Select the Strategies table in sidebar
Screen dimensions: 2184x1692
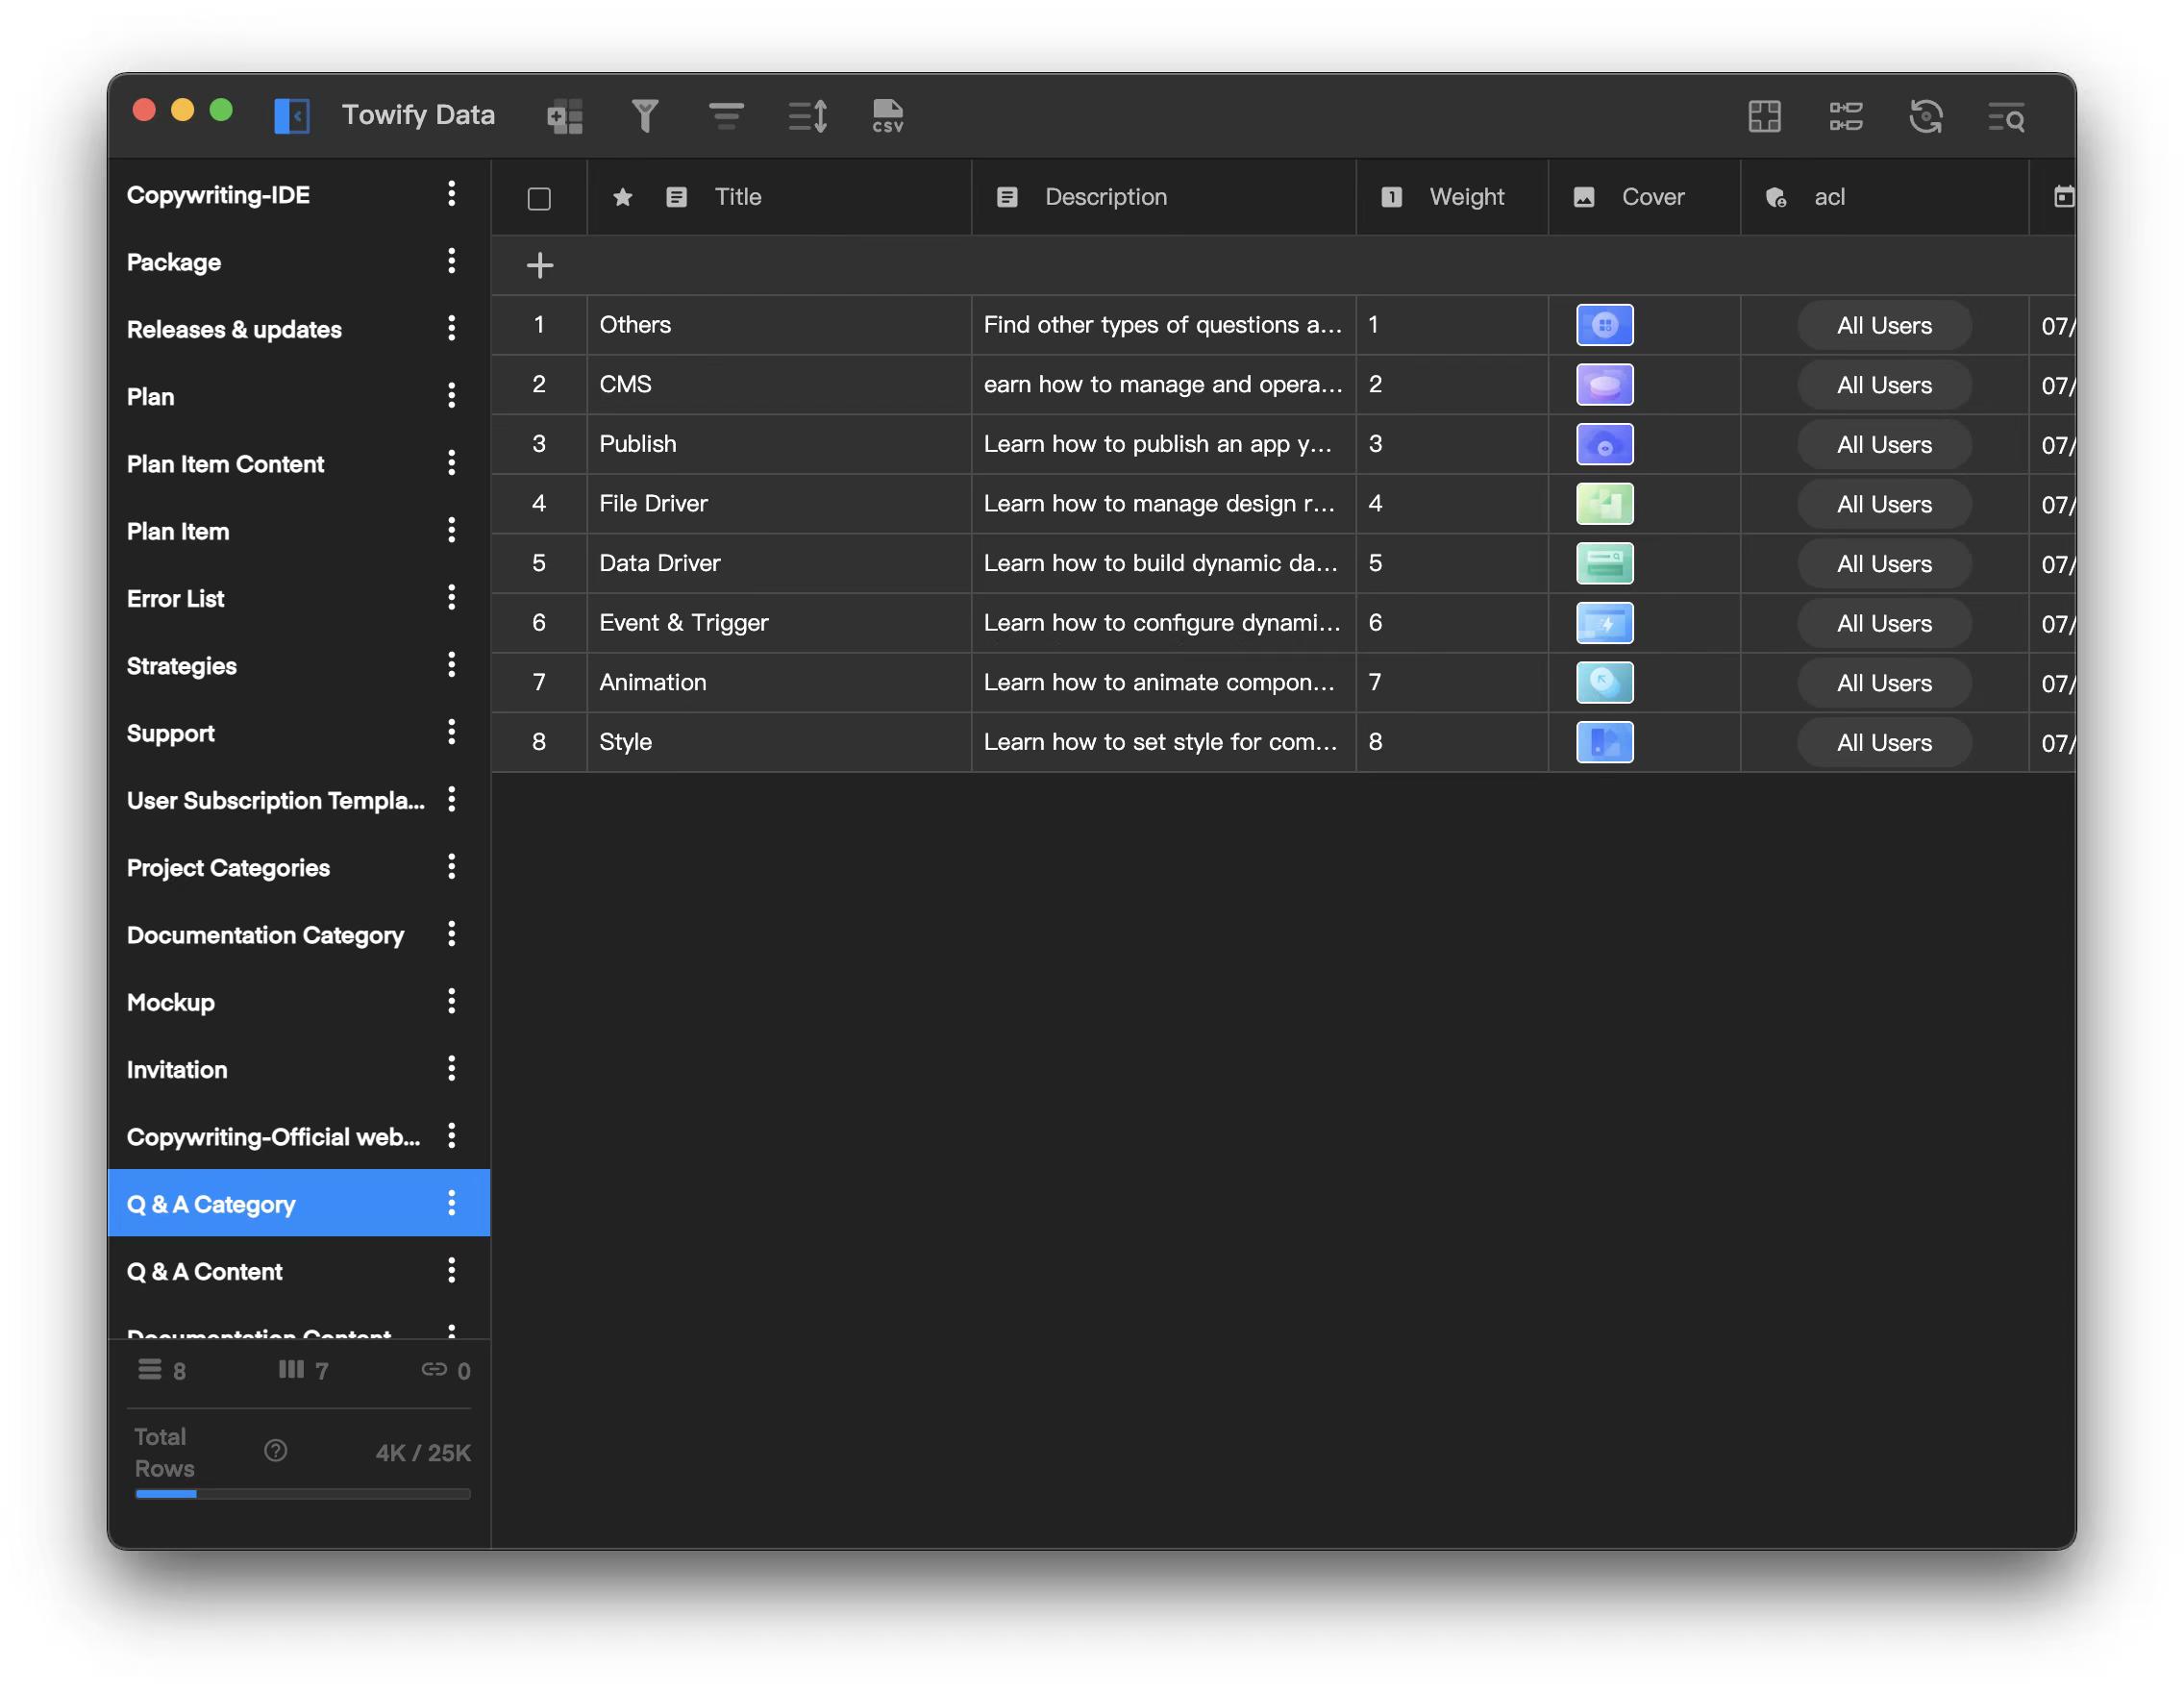coord(299,666)
